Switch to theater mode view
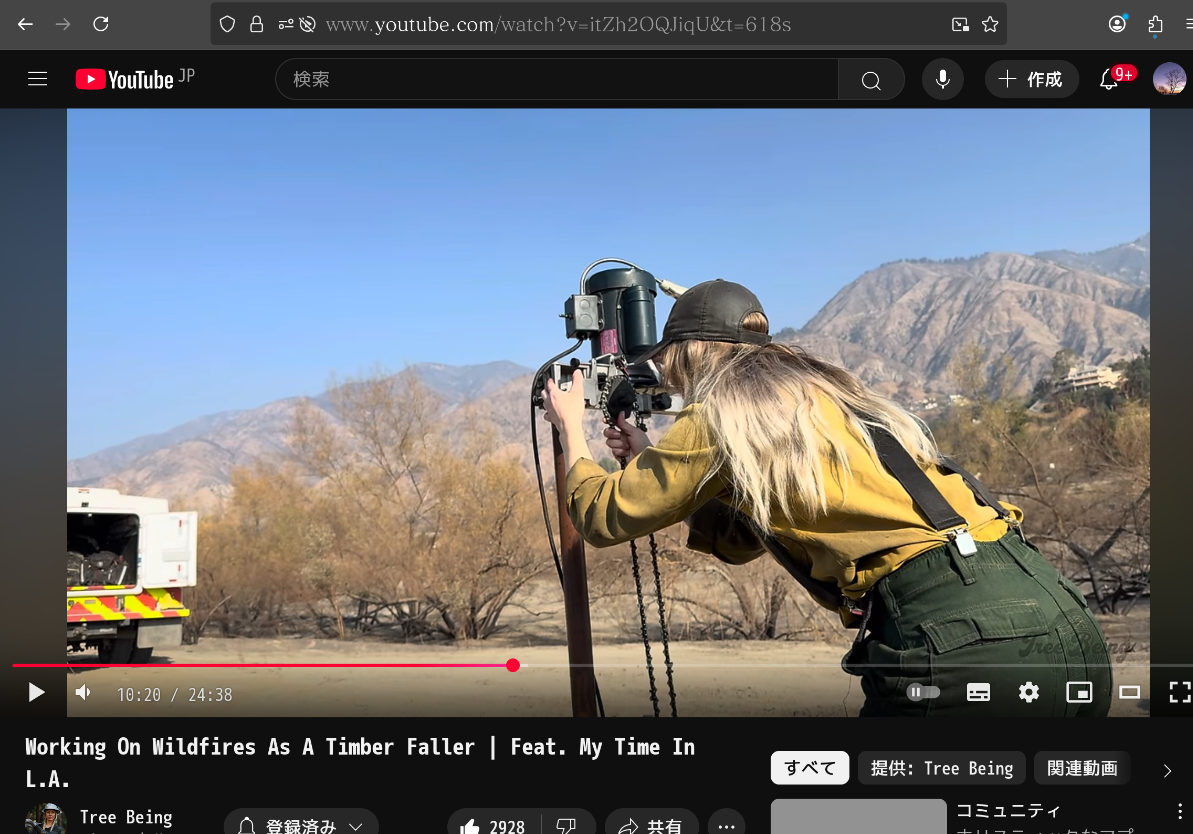 [1129, 692]
